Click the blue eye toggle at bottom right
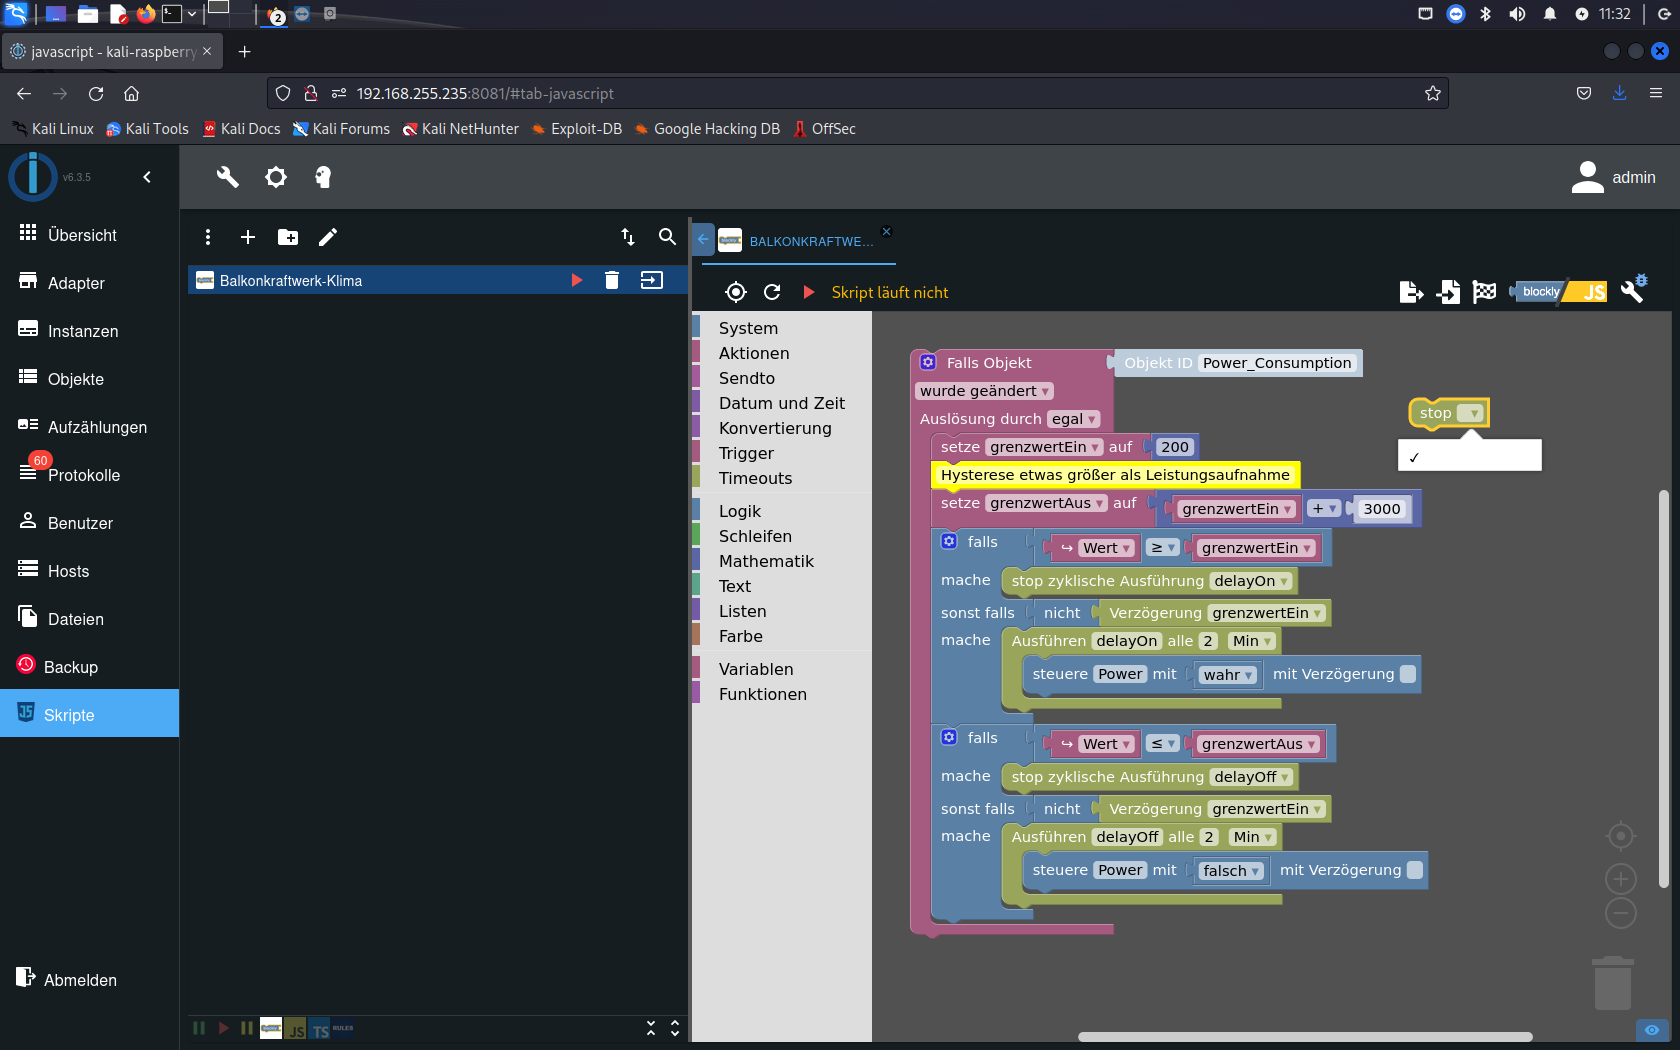The height and width of the screenshot is (1050, 1680). coord(1652,1030)
